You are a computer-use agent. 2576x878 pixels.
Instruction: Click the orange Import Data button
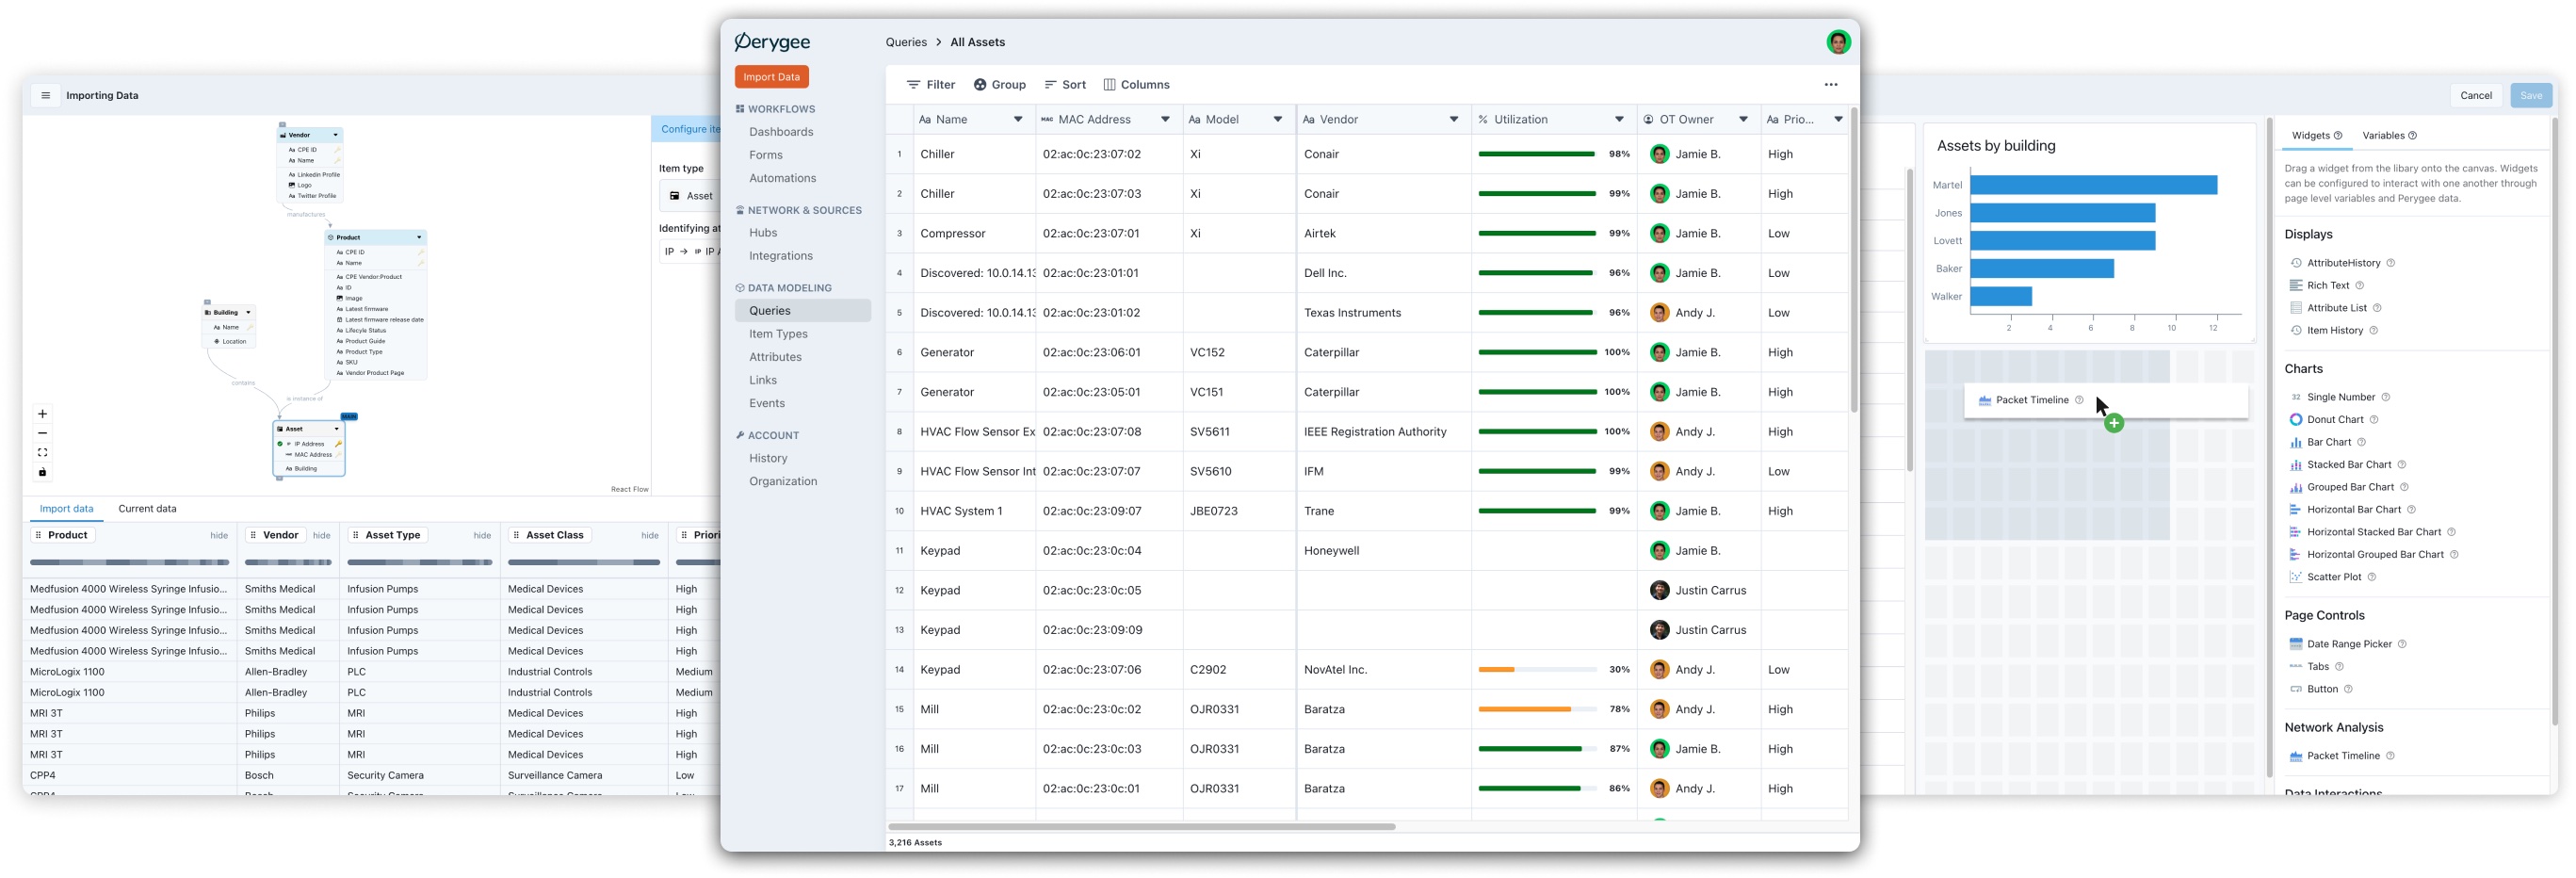tap(771, 77)
